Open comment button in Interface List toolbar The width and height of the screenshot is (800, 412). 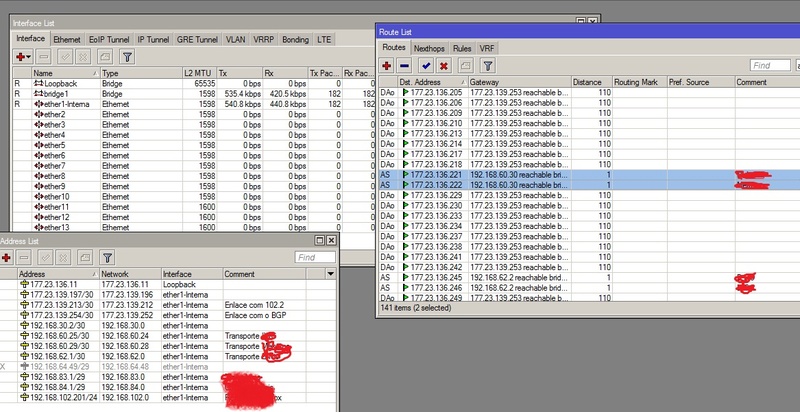click(x=105, y=56)
